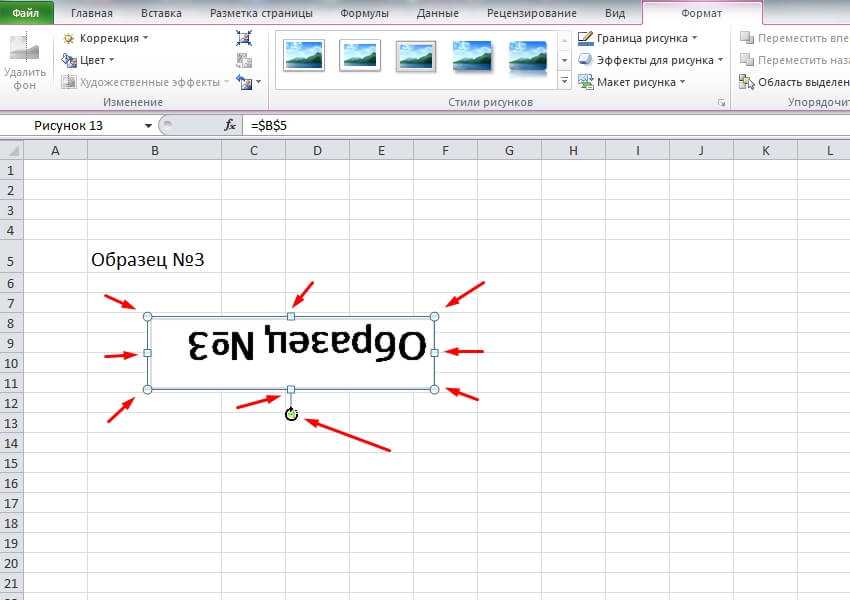Click the formula bar containing =$B$5
850x600 pixels.
click(x=546, y=126)
